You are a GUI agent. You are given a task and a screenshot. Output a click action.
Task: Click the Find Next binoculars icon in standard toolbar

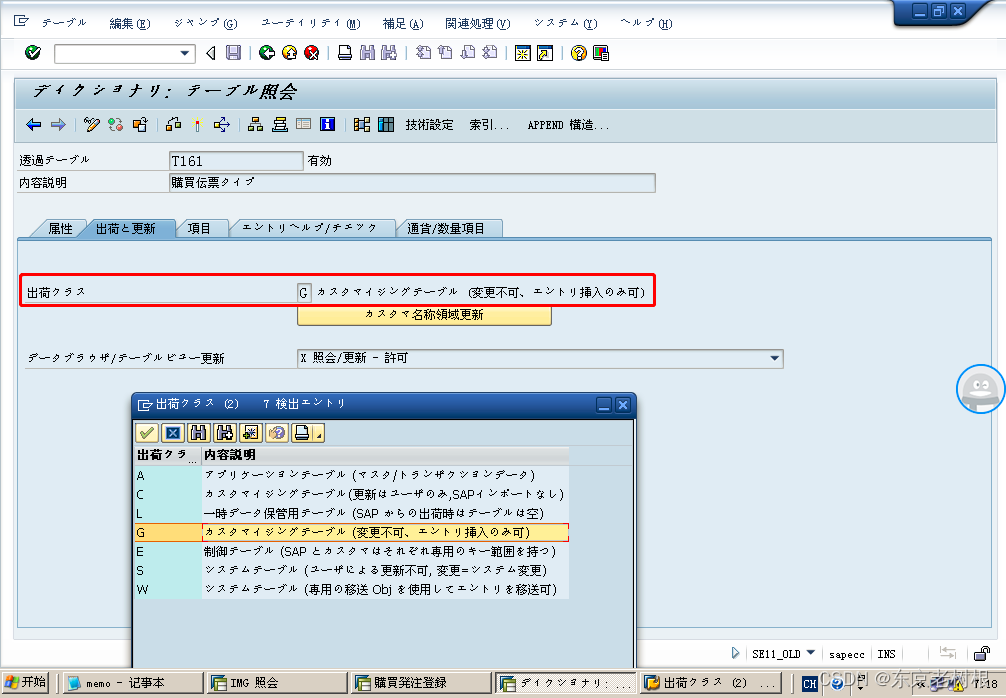pos(389,53)
